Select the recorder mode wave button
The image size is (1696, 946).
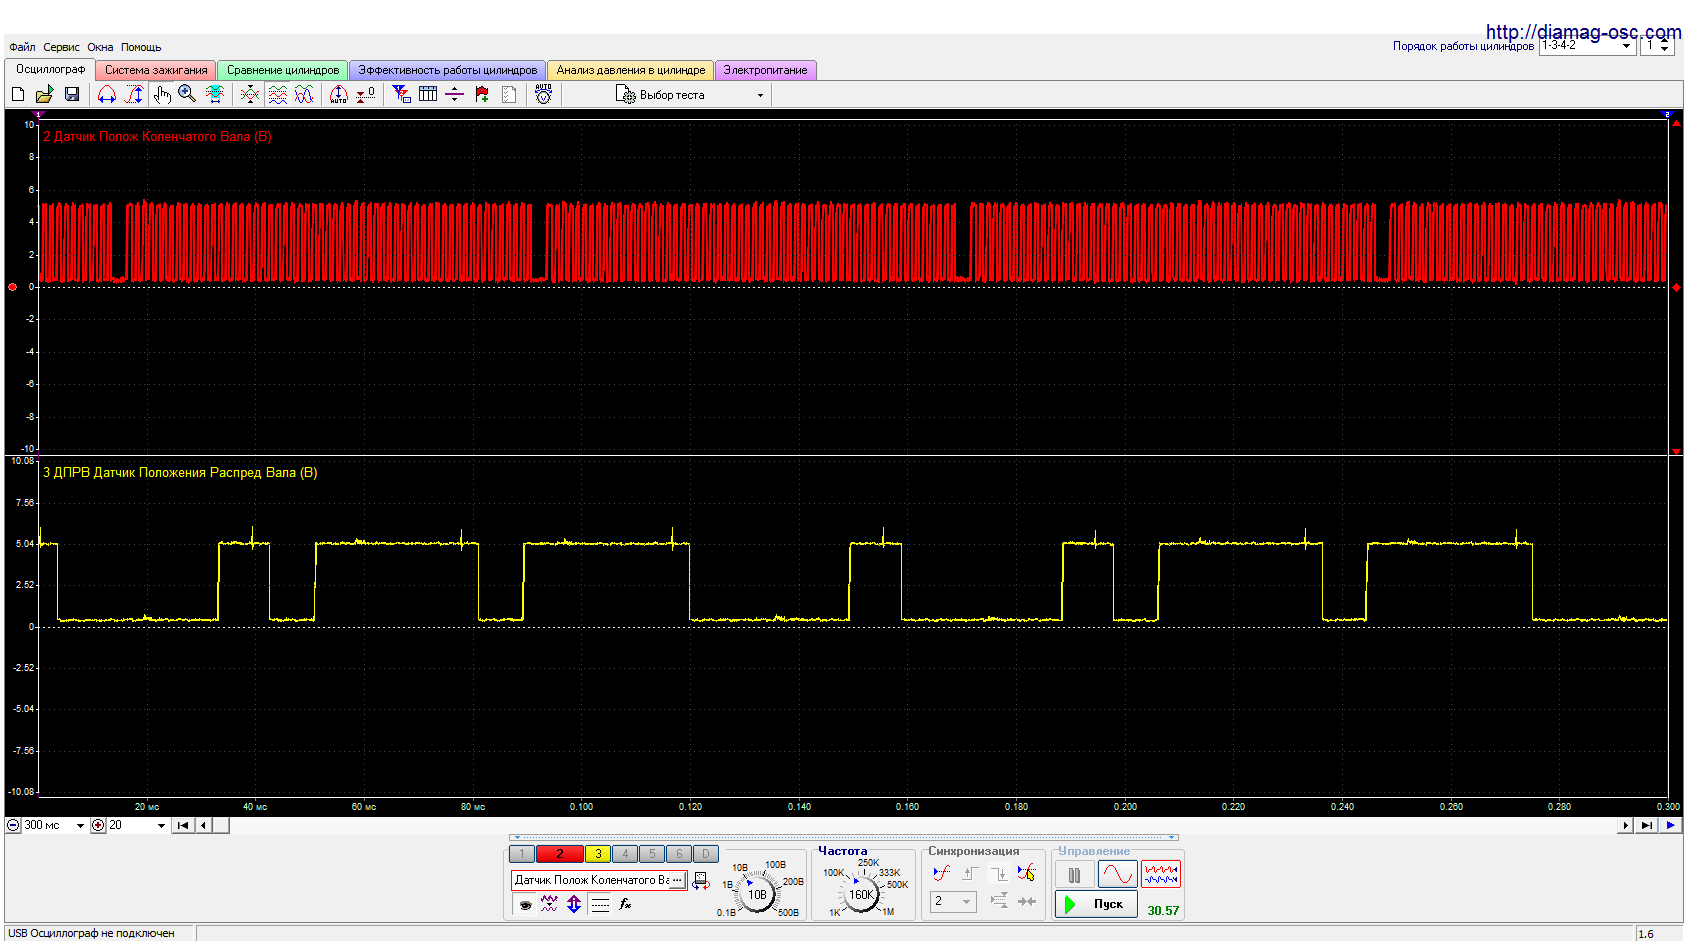click(x=1161, y=875)
